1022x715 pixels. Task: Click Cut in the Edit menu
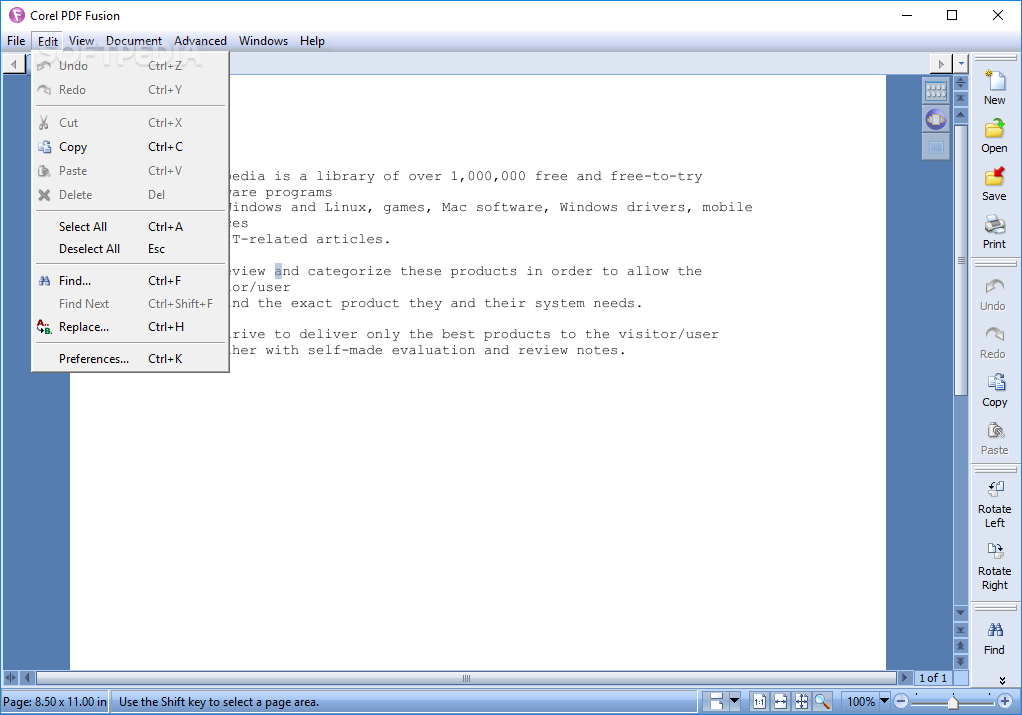click(130, 123)
